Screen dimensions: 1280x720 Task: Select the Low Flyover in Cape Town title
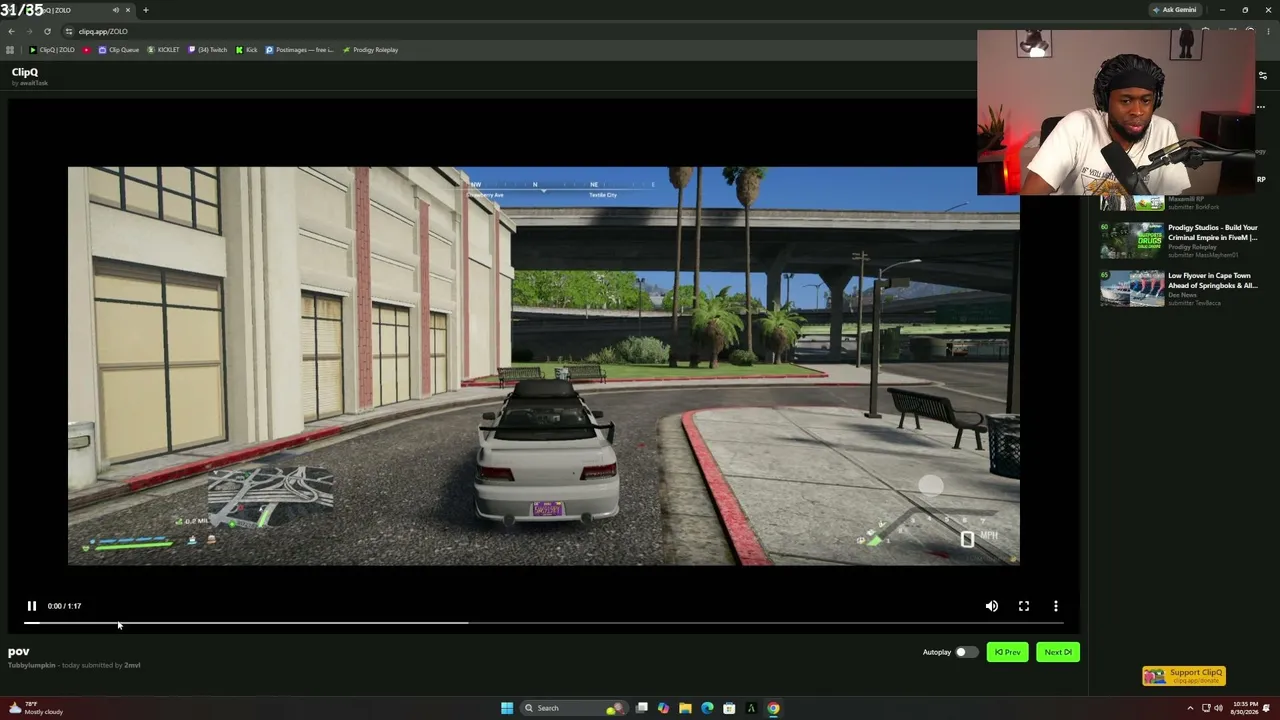pyautogui.click(x=1213, y=281)
